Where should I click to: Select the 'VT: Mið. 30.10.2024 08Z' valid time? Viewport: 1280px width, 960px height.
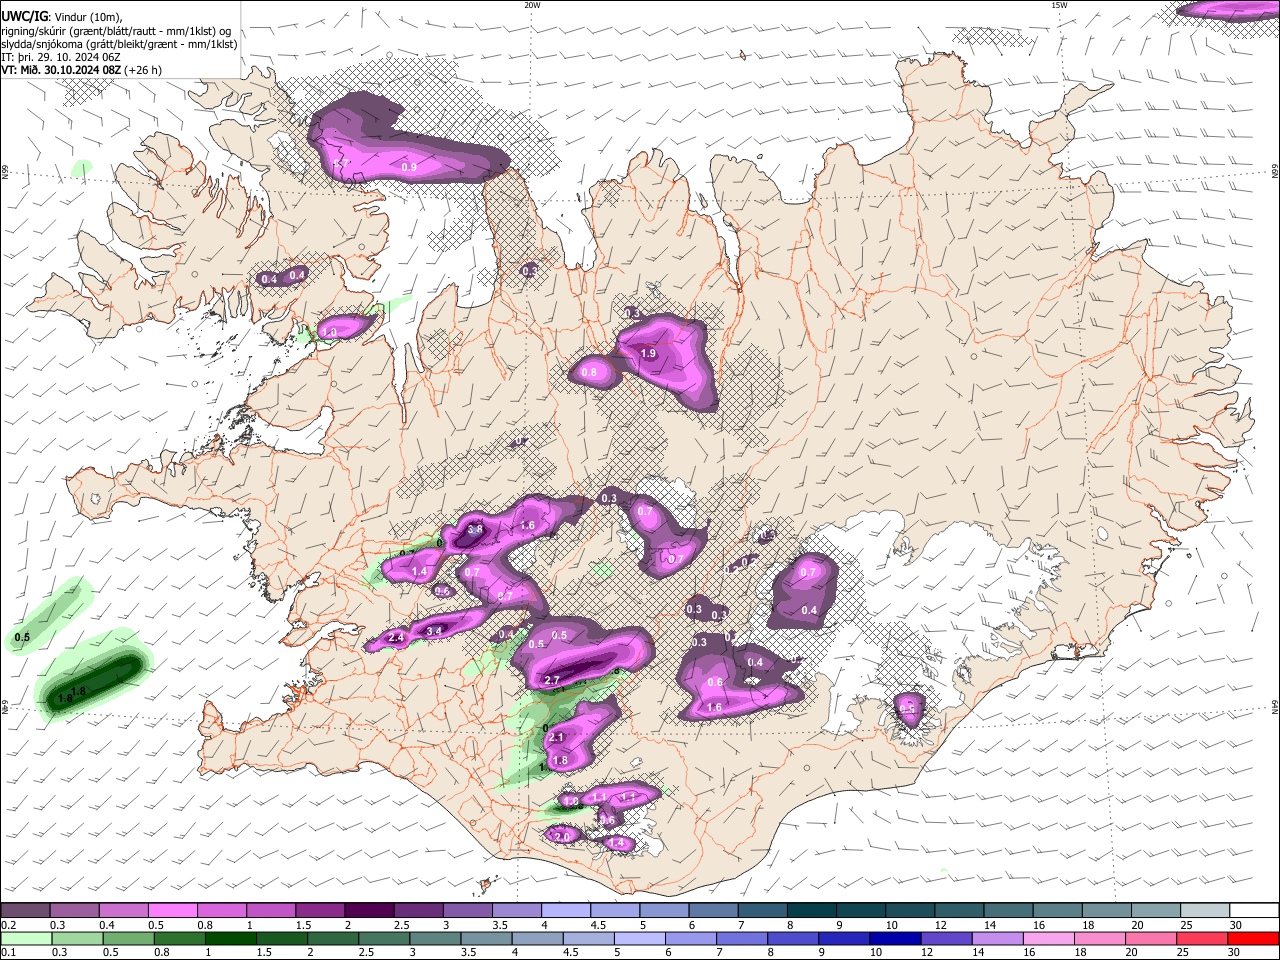pos(61,70)
